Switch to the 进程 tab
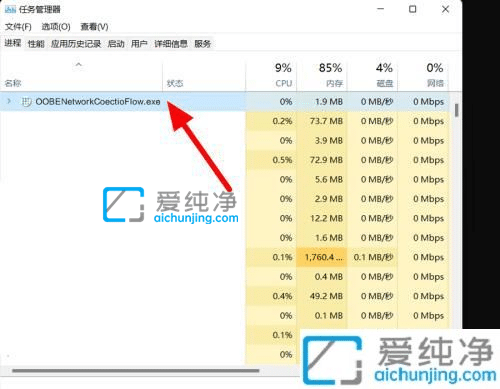Image resolution: width=500 pixels, height=389 pixels. pos(13,43)
